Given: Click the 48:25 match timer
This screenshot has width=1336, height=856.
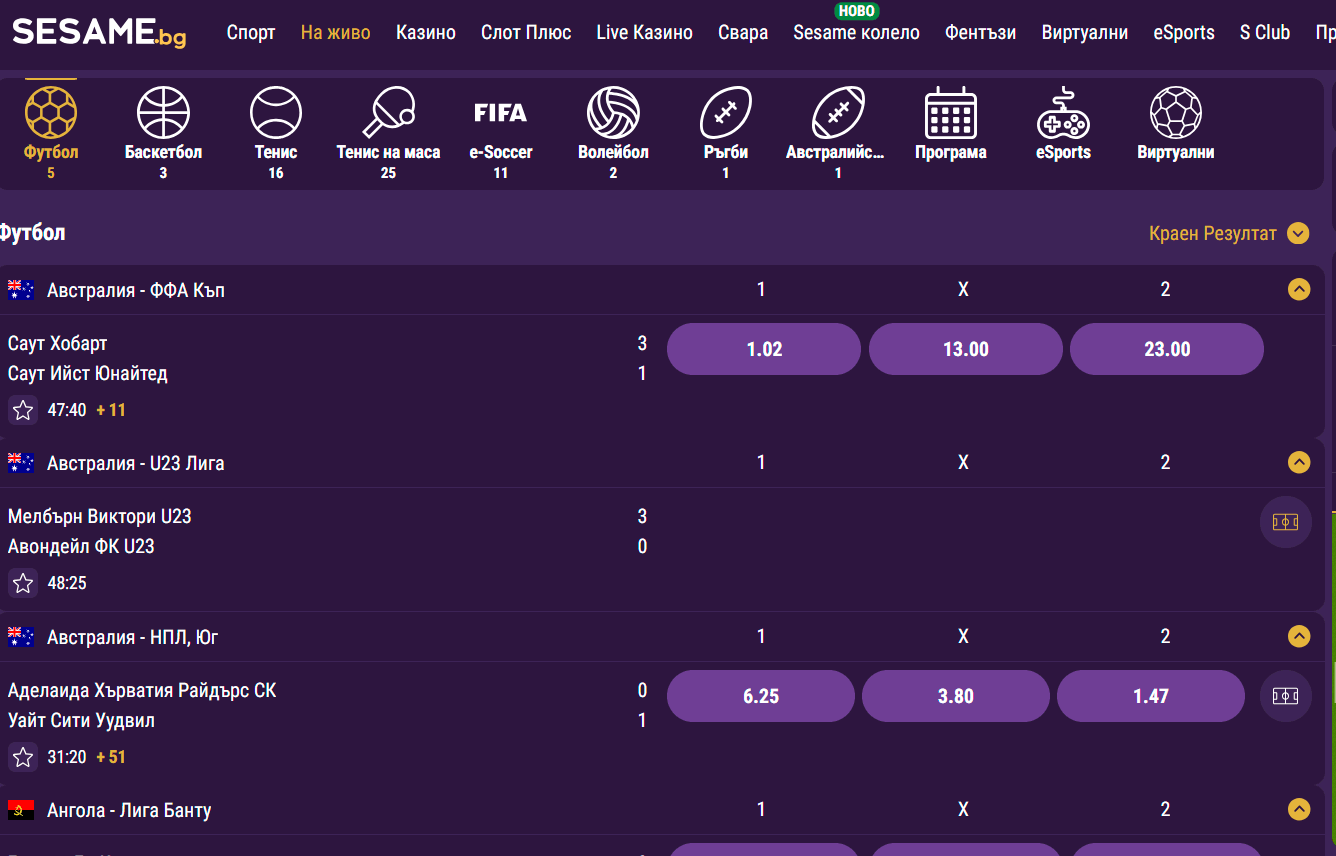Looking at the screenshot, I should [x=67, y=583].
